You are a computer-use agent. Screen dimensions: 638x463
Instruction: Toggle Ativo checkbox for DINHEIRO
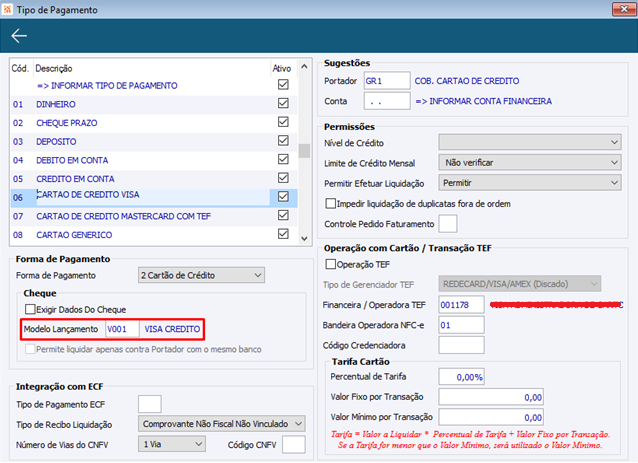pyautogui.click(x=283, y=103)
